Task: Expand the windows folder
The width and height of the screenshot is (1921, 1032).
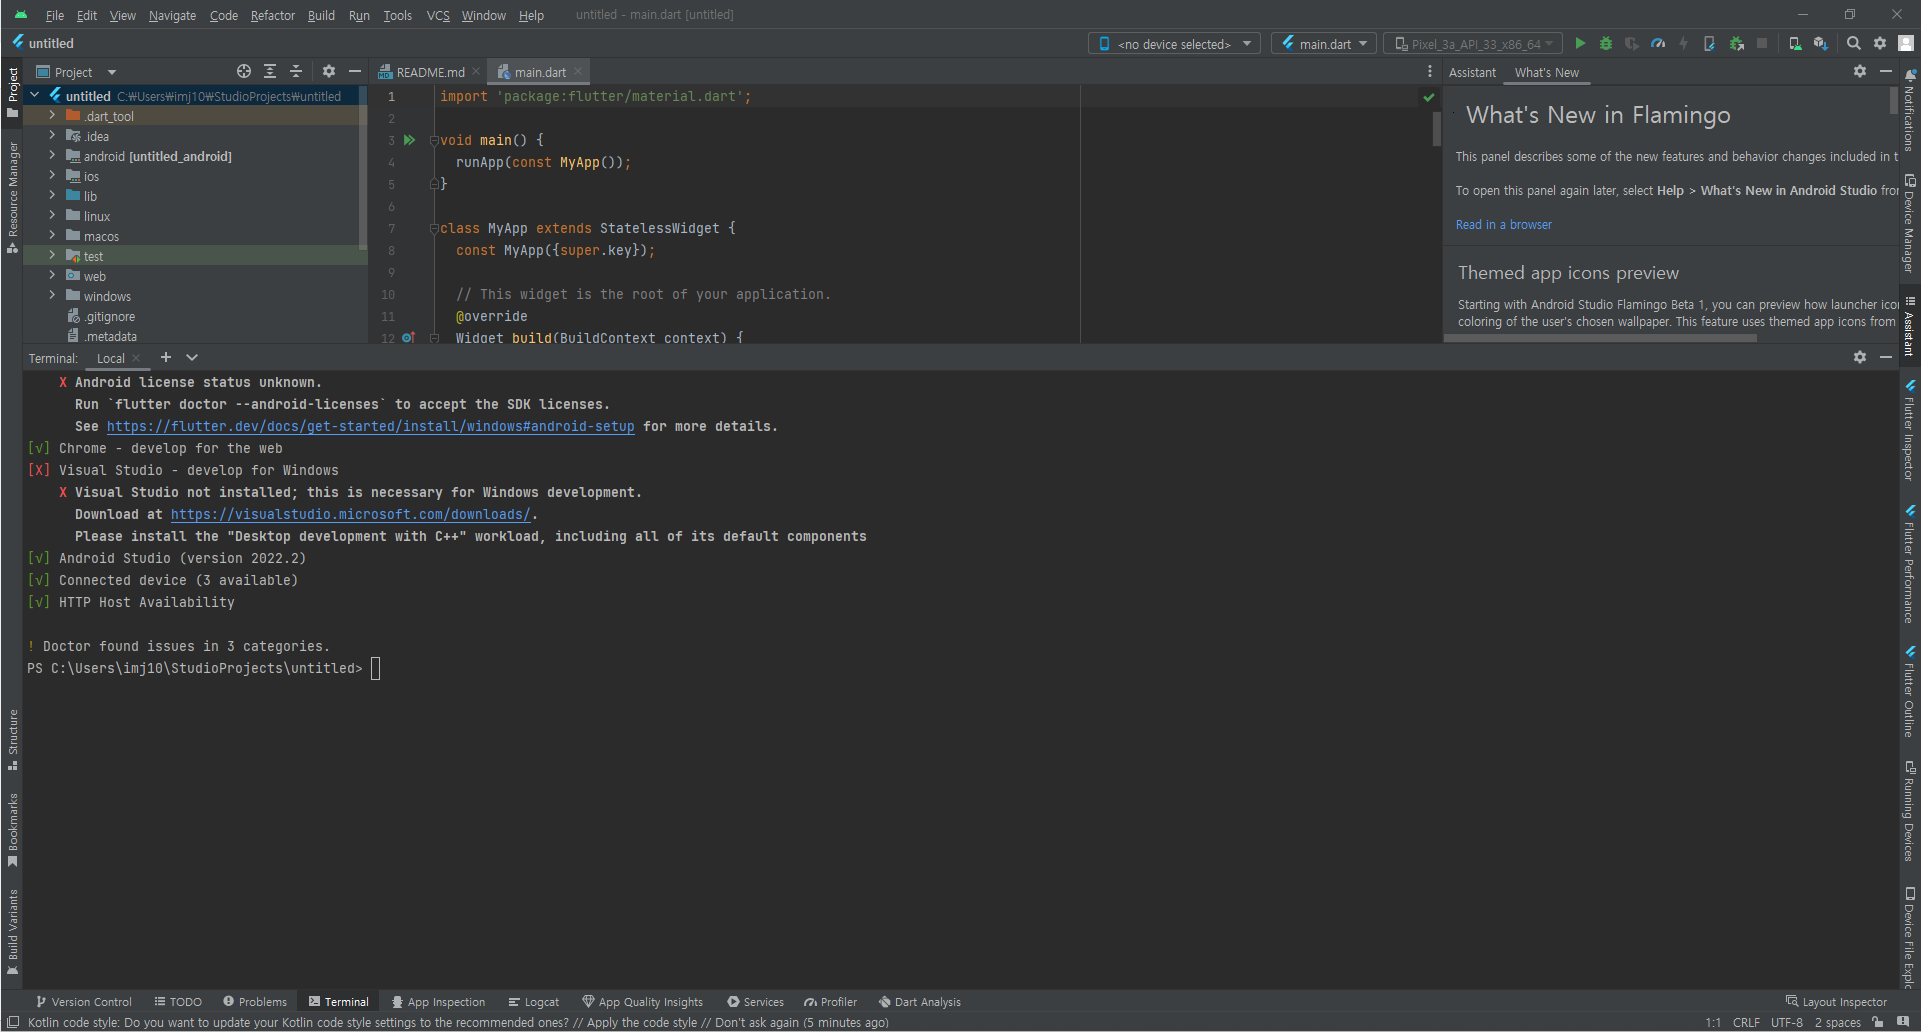Action: pyautogui.click(x=52, y=296)
